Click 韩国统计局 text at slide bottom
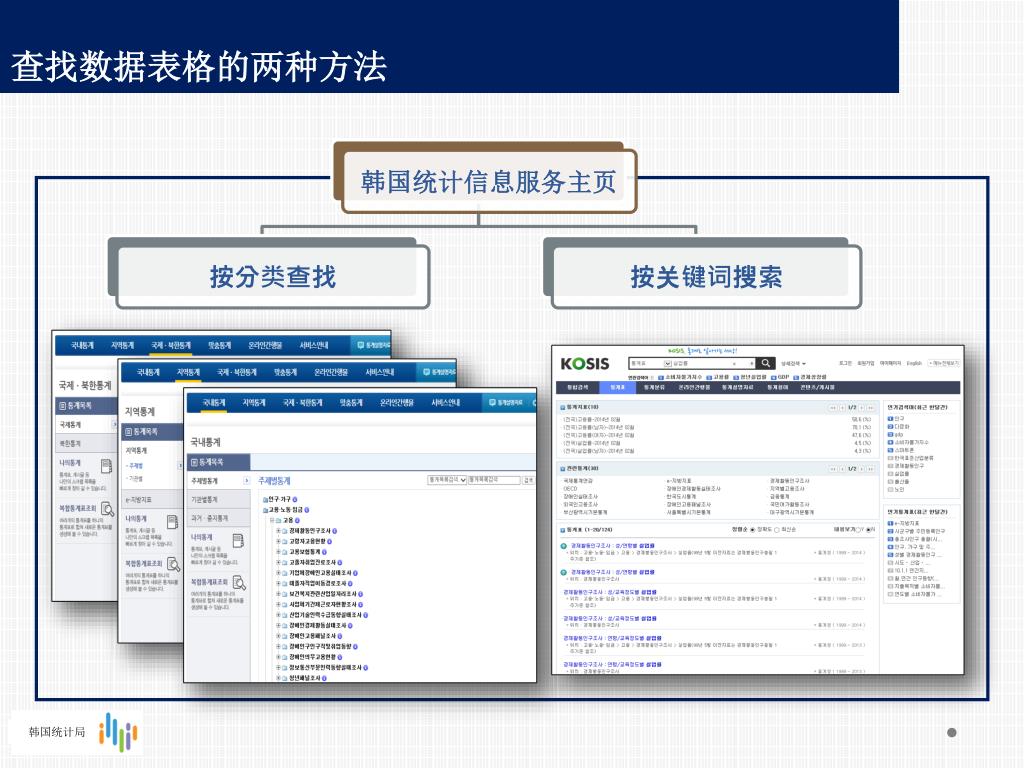1024x768 pixels. point(57,732)
